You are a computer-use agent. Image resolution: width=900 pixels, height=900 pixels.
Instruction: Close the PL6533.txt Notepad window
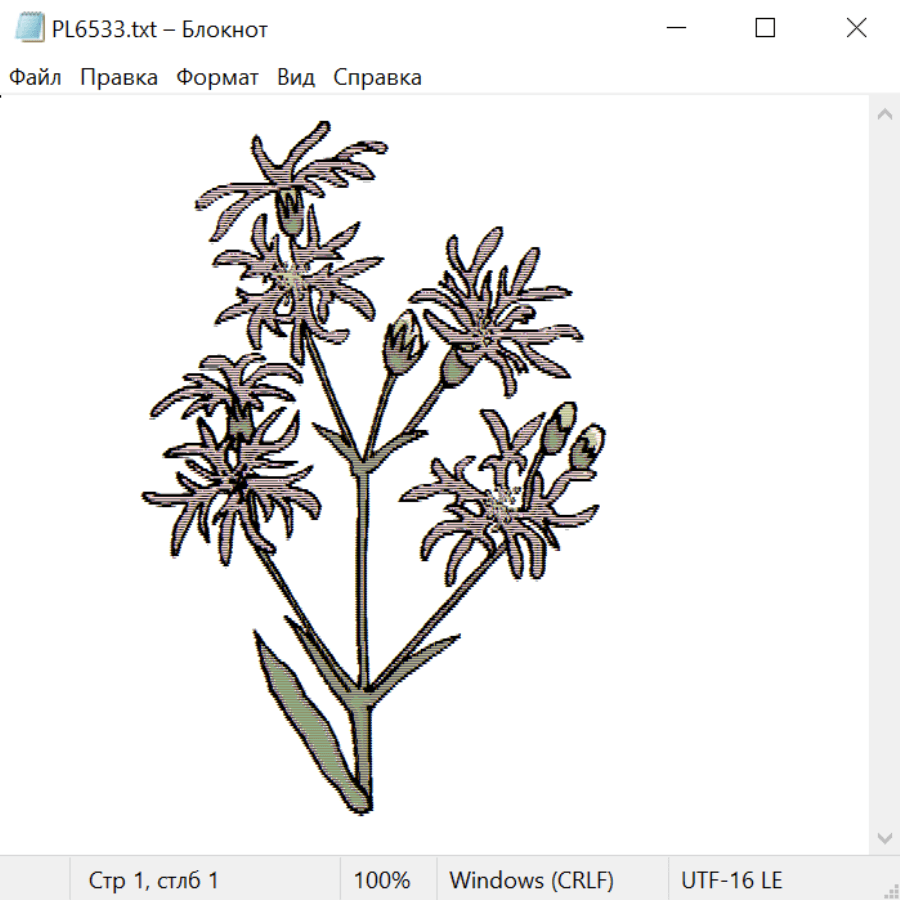click(856, 29)
